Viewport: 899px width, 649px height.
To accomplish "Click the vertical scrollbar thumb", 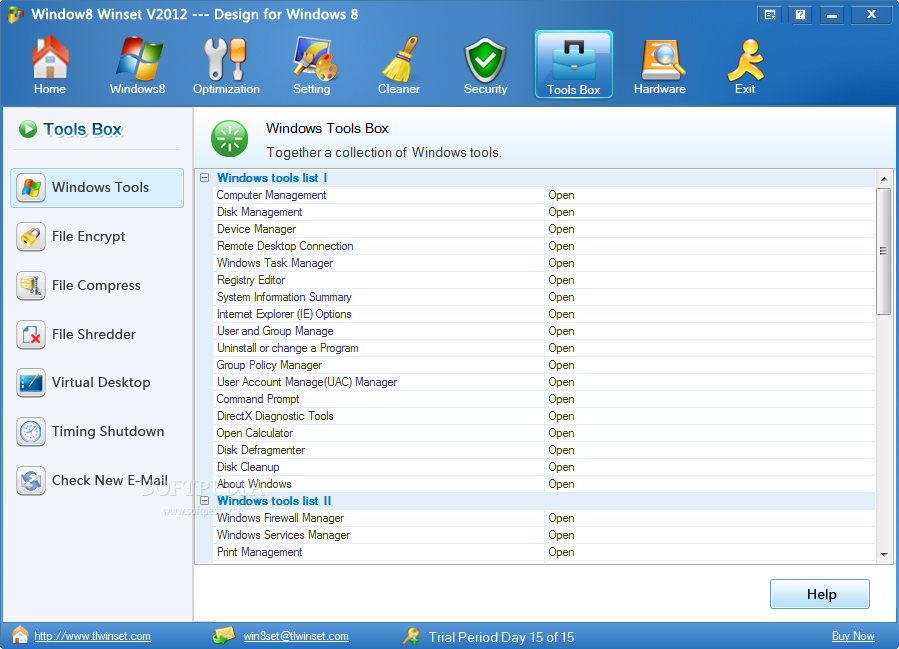I will (884, 251).
